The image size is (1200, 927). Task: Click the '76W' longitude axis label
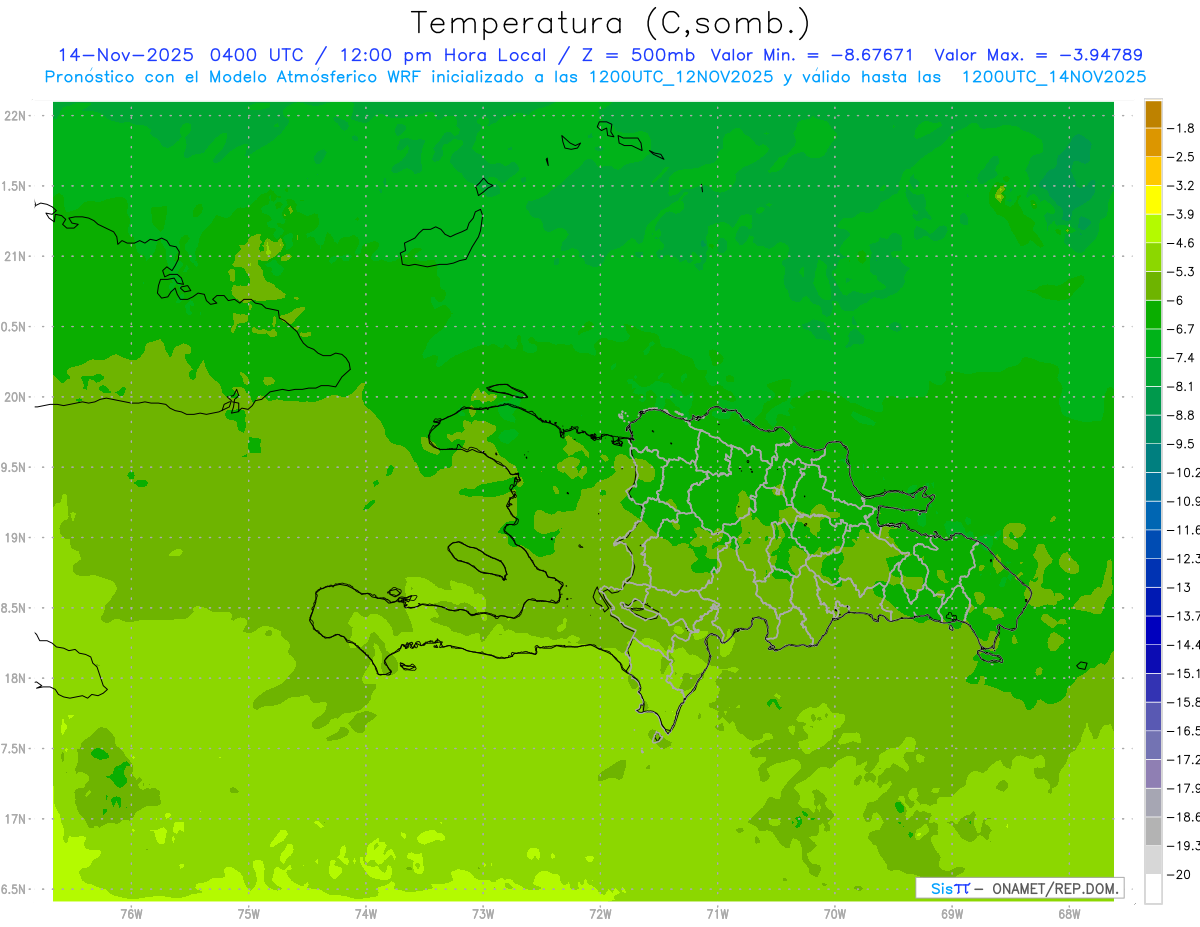pyautogui.click(x=131, y=913)
